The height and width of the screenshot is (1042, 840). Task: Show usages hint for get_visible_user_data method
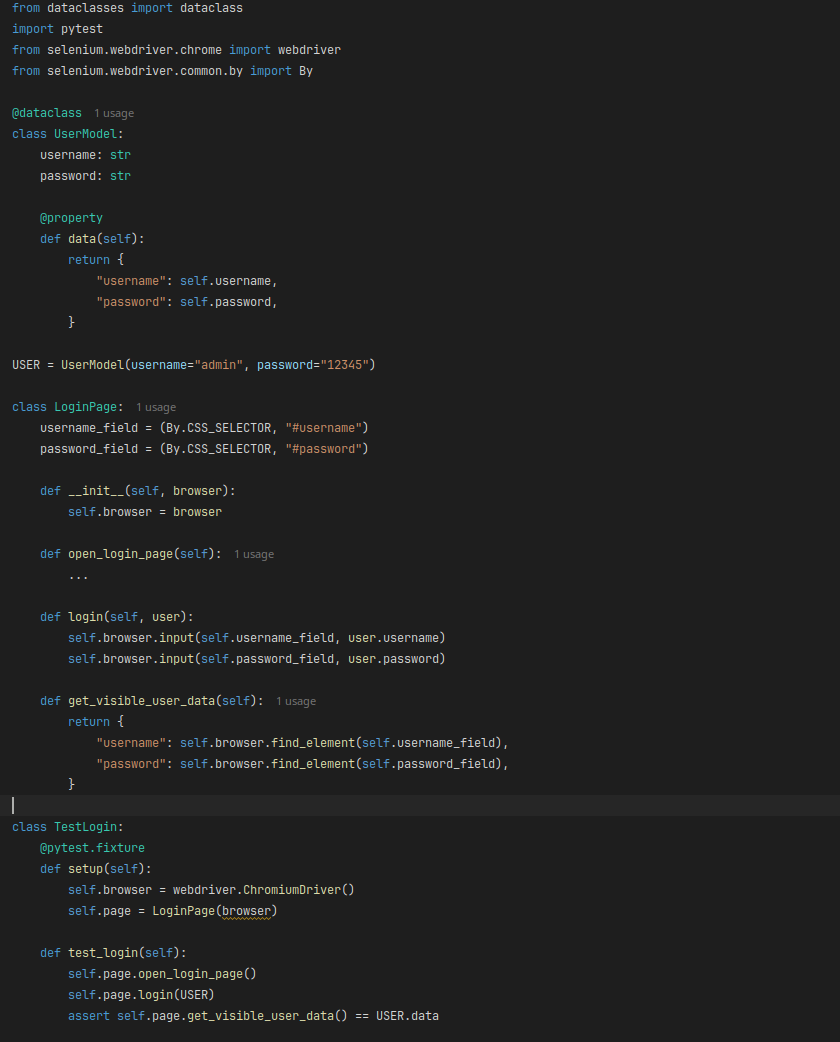point(296,701)
